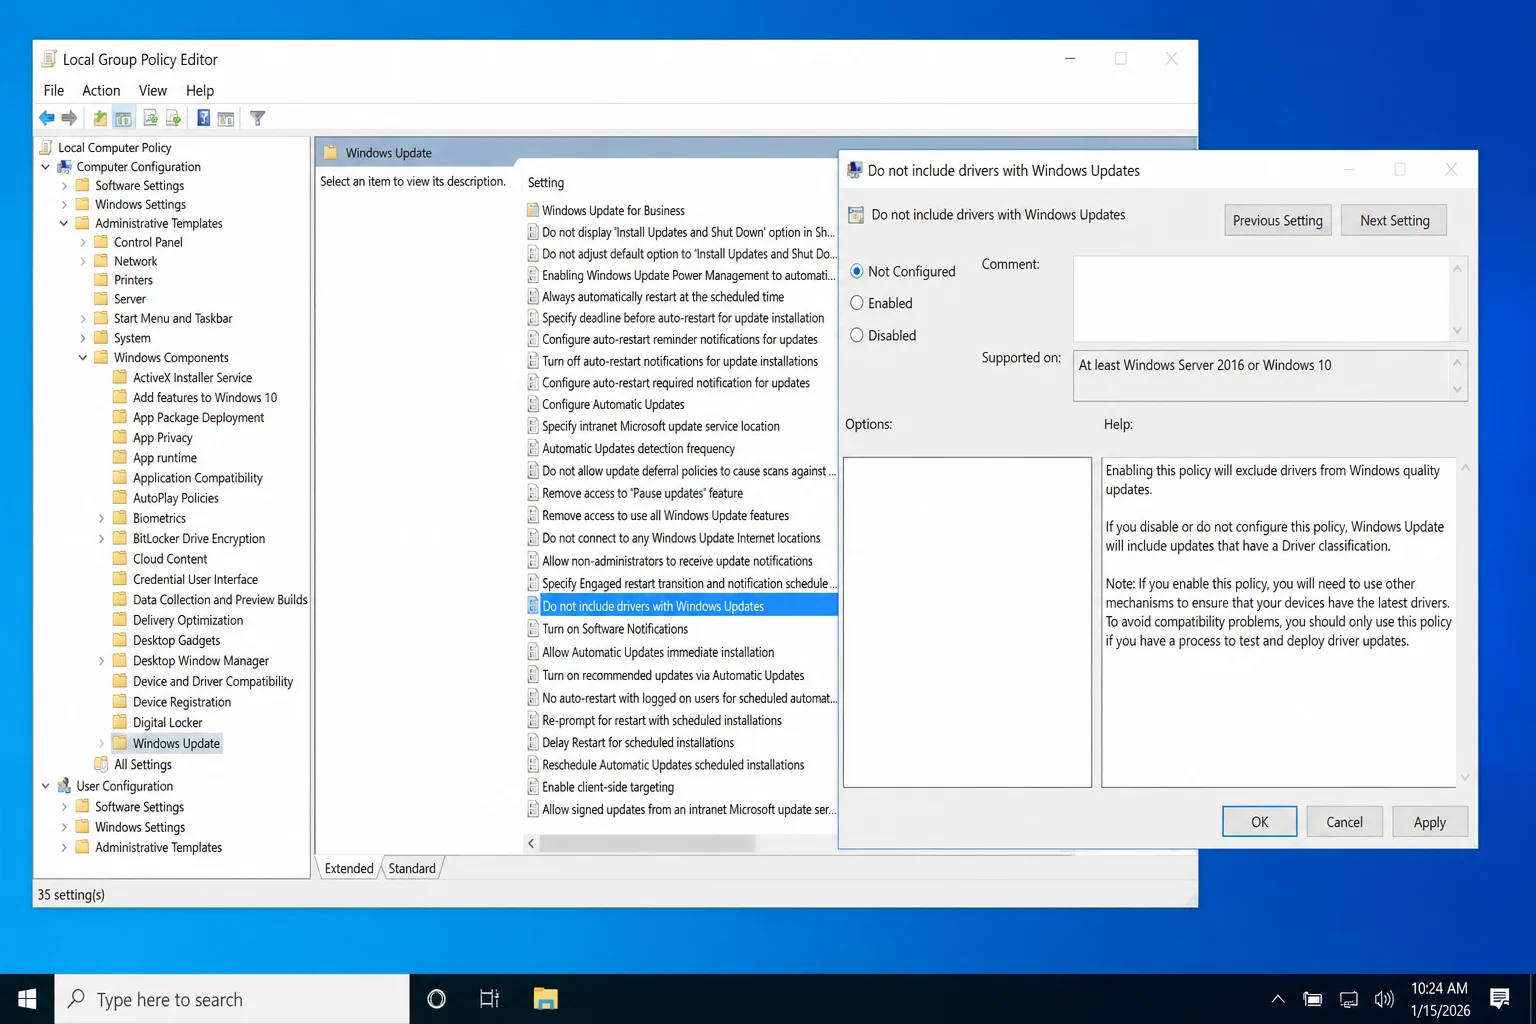Screen dimensions: 1536x1024
Task: Expand the BitLocker Drive Encryption node
Action: [x=102, y=538]
